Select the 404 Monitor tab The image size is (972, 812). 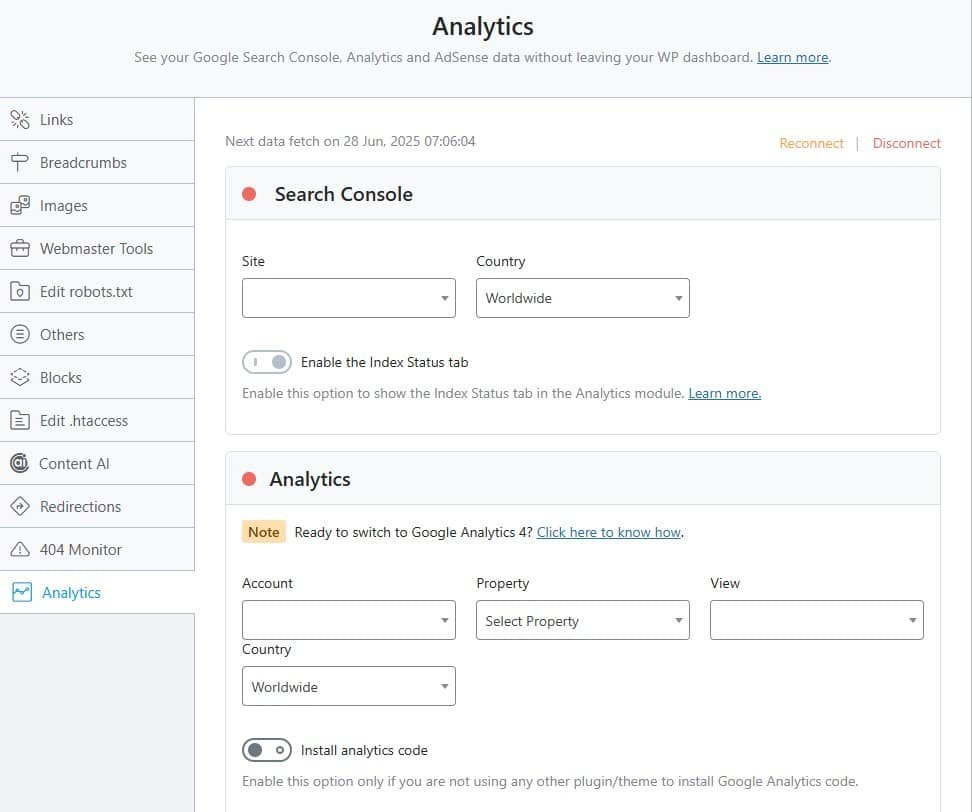[x=97, y=549]
